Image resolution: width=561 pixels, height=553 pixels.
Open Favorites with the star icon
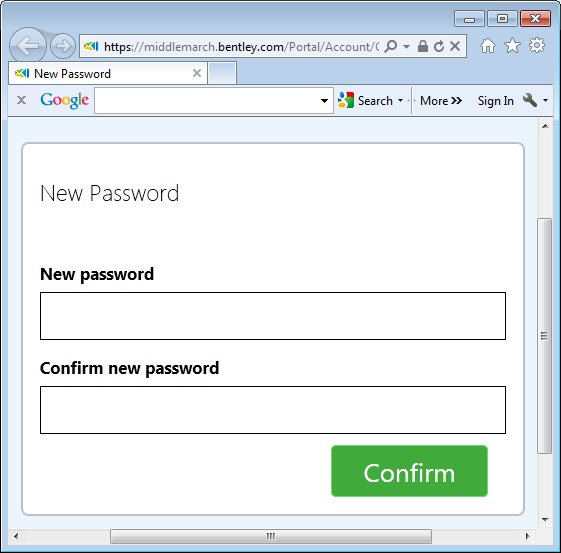[512, 45]
